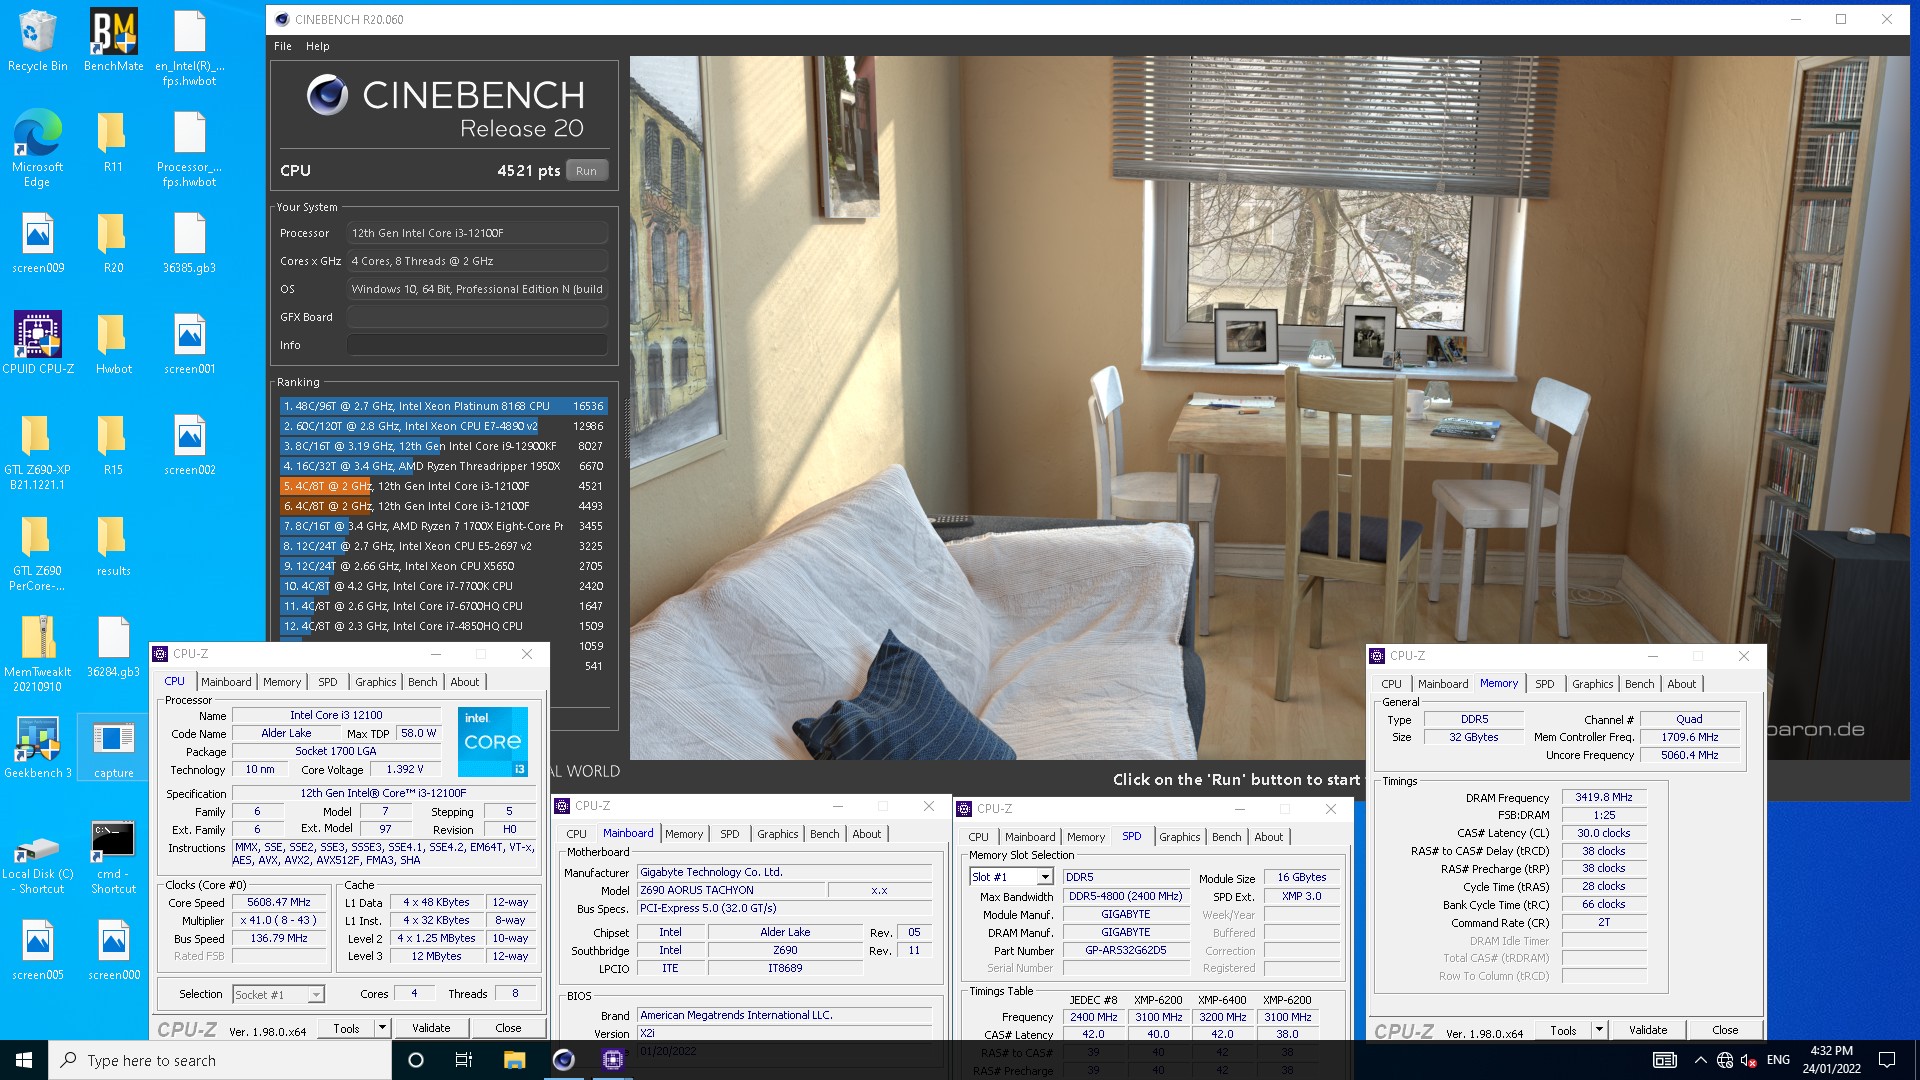This screenshot has height=1080, width=1920.
Task: Switch to Mainboard tab in left CPU-Z
Action: (x=226, y=682)
